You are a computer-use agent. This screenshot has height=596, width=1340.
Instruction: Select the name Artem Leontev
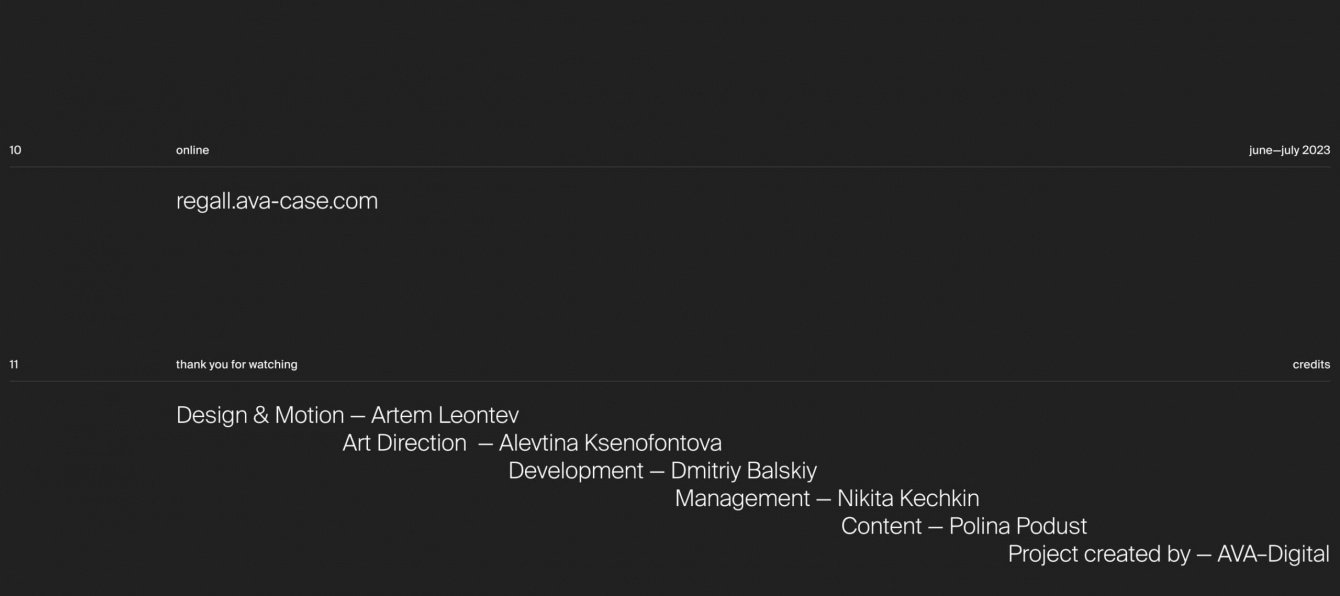click(445, 415)
